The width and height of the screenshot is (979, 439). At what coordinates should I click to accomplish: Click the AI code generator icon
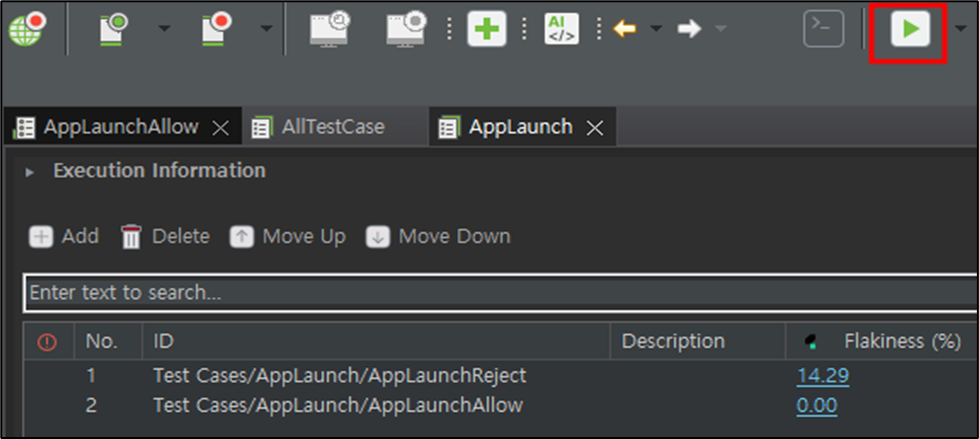coord(561,29)
